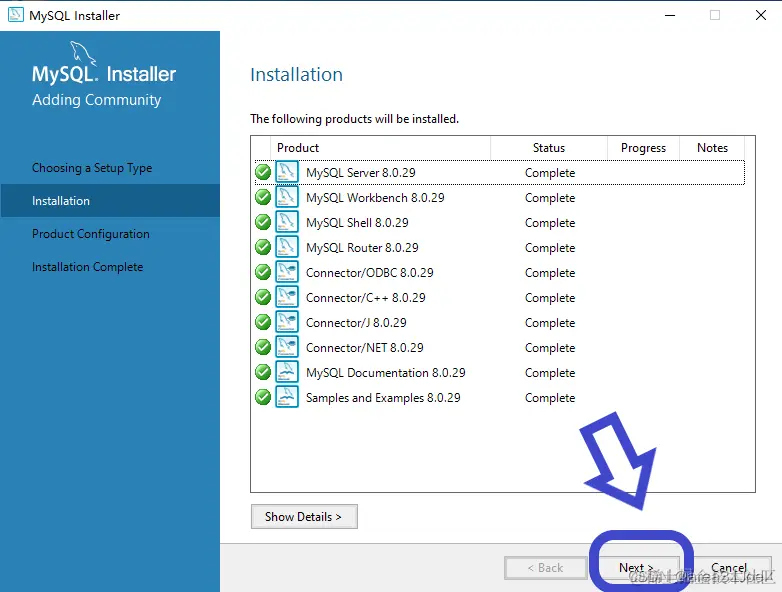Click the green check icon beside MySQL Workbench
The width and height of the screenshot is (782, 592).
[263, 197]
